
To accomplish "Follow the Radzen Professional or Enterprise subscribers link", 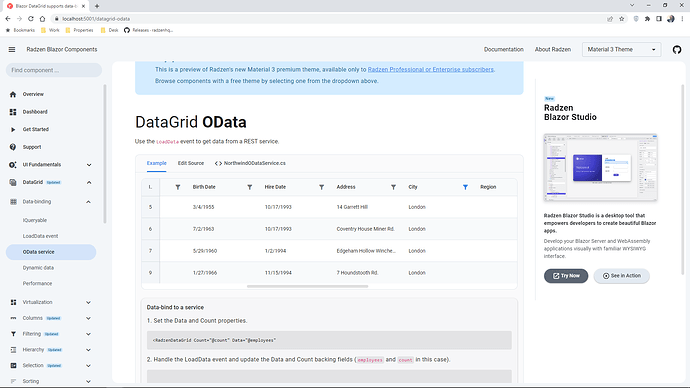I will click(x=430, y=70).
